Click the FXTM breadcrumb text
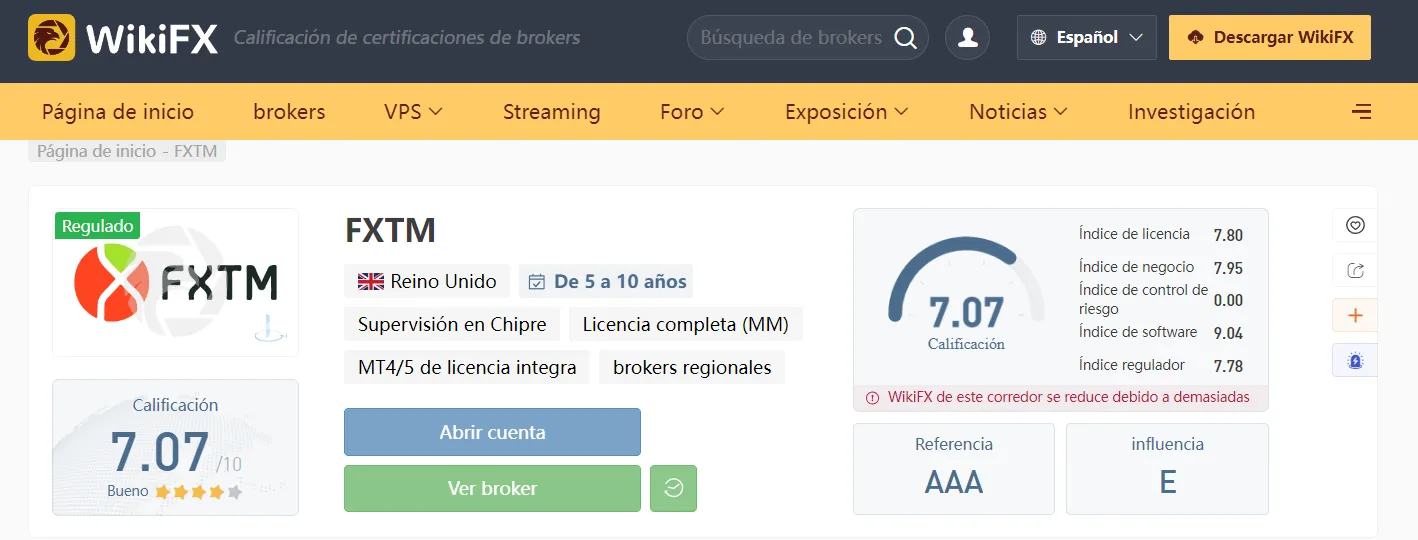 [195, 151]
